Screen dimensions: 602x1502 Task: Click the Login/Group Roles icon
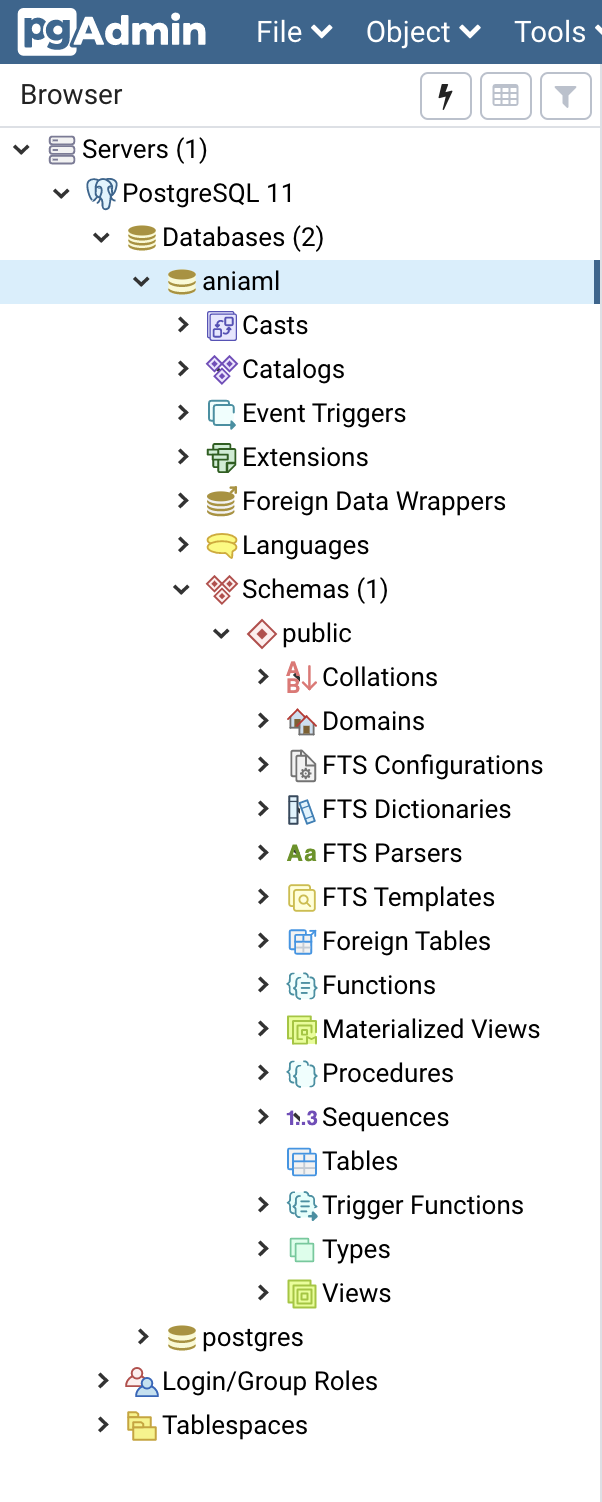point(142,1381)
